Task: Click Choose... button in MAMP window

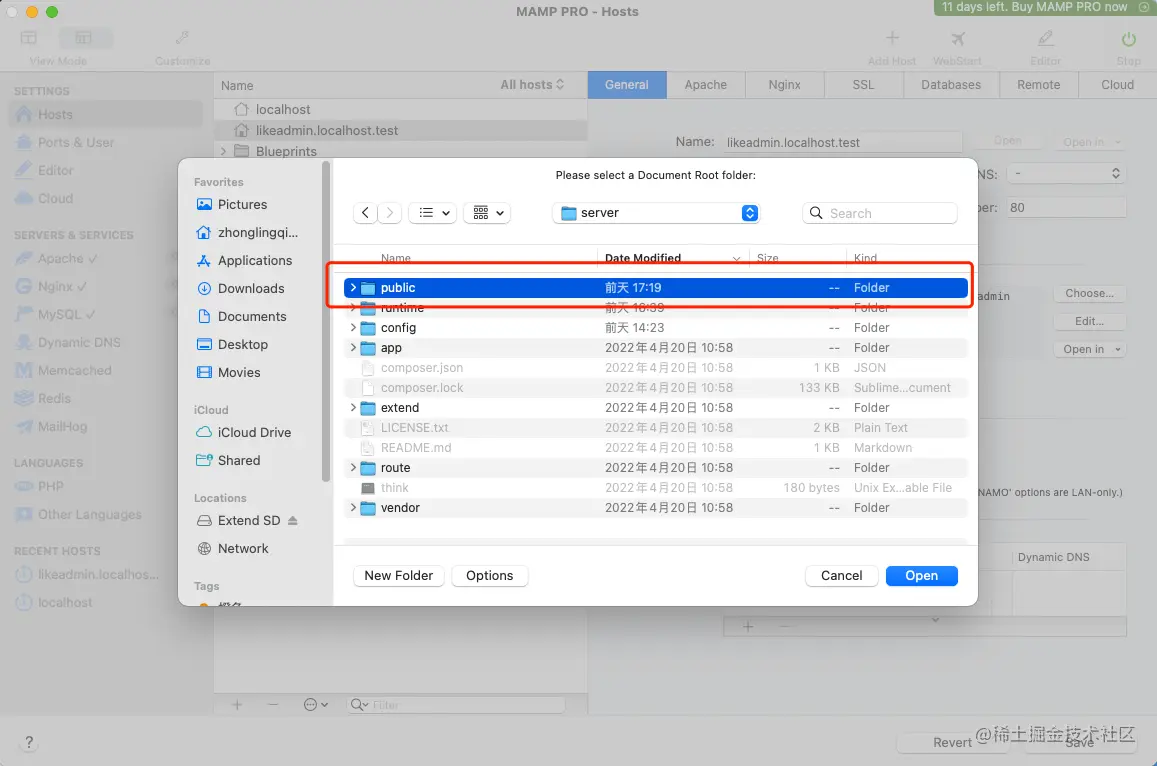Action: [1090, 294]
